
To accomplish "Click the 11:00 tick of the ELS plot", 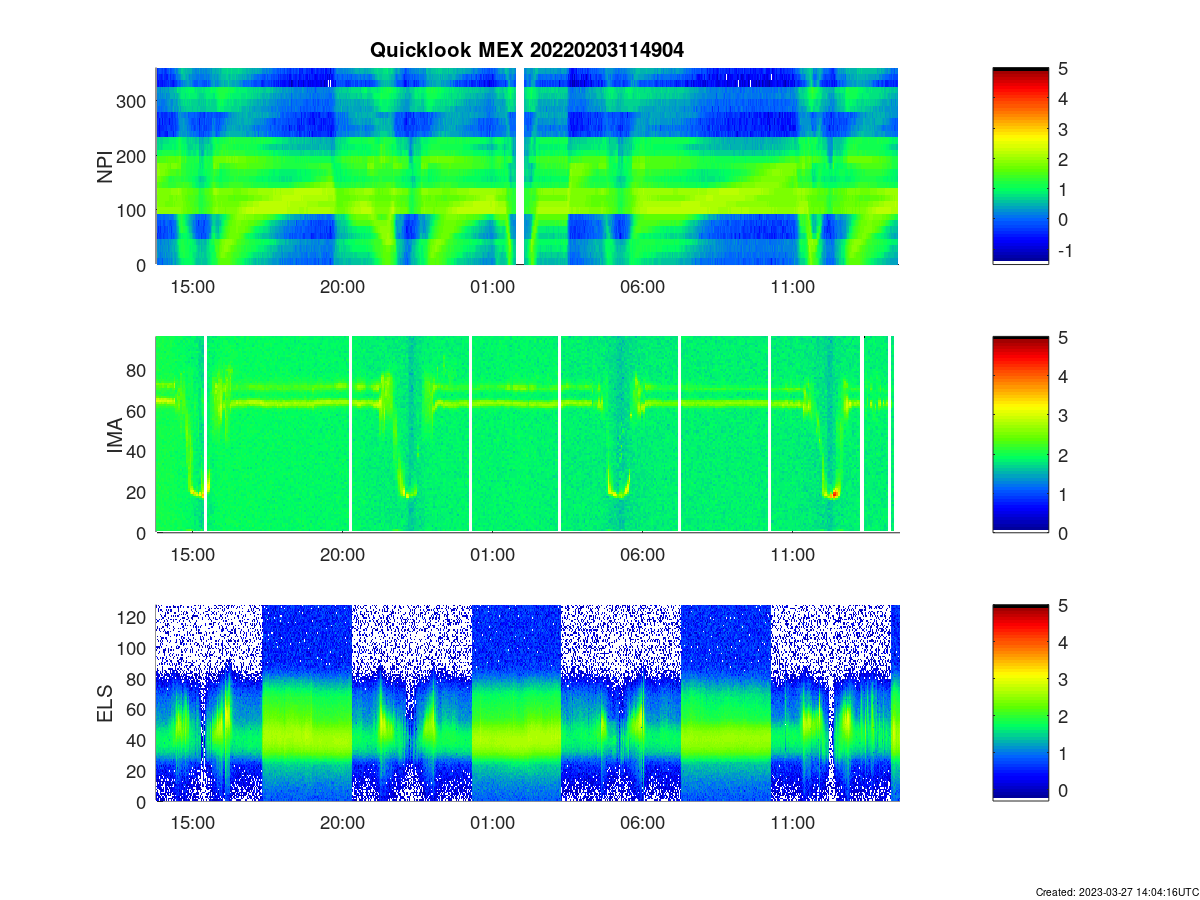I will click(792, 823).
